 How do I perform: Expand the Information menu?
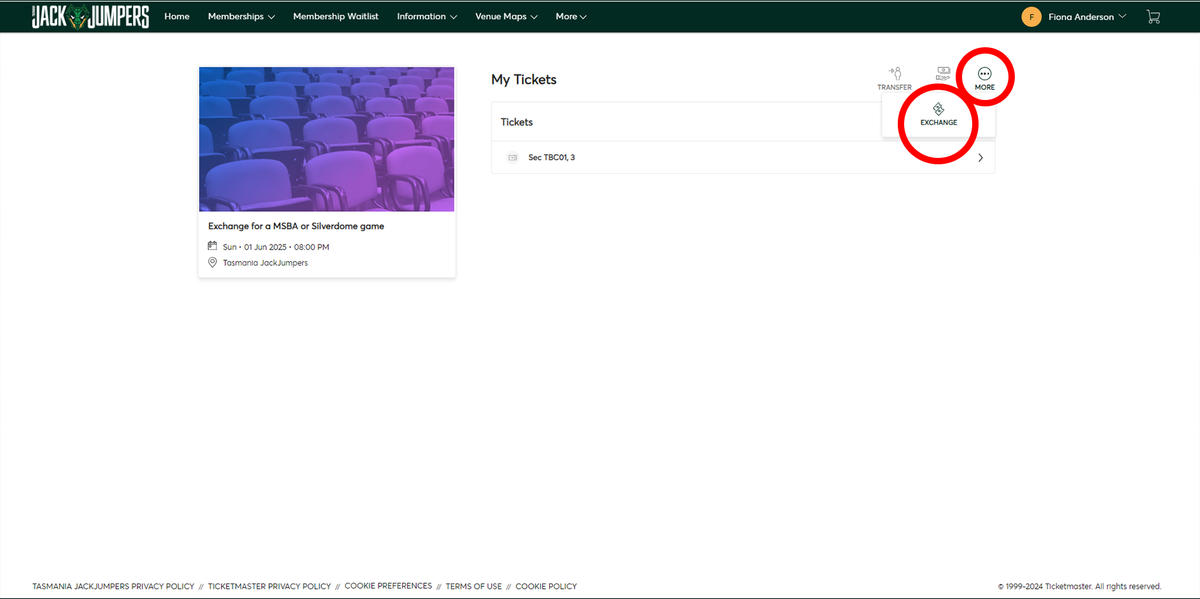[x=427, y=17]
